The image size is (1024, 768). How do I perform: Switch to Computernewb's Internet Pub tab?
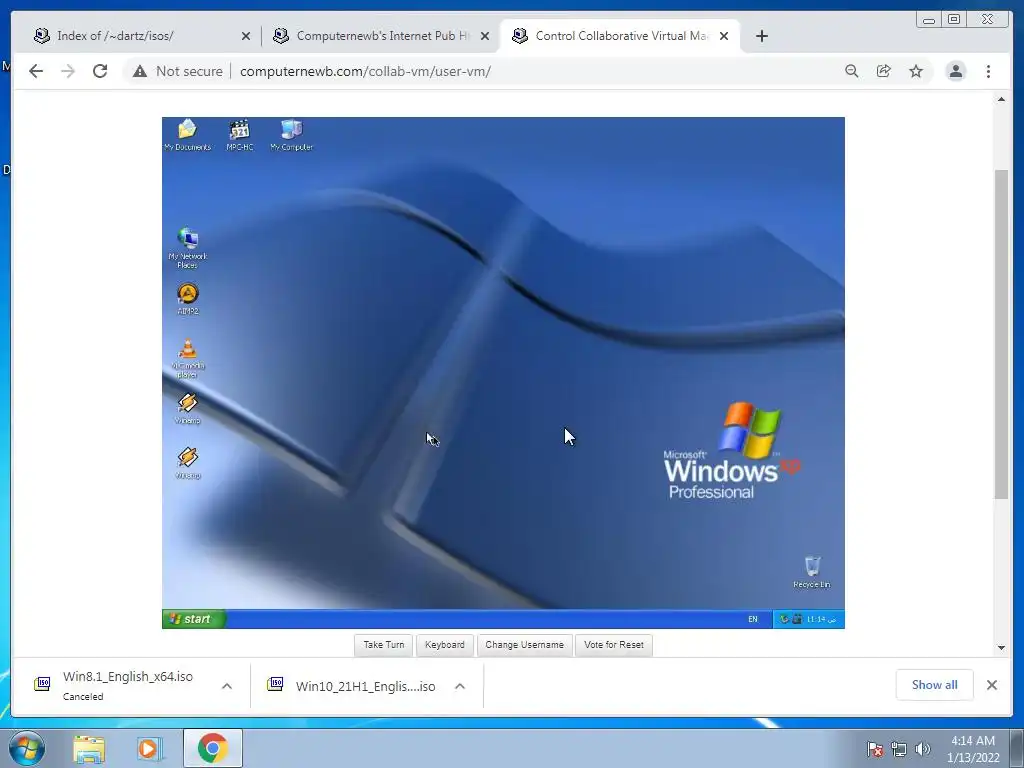tap(381, 36)
